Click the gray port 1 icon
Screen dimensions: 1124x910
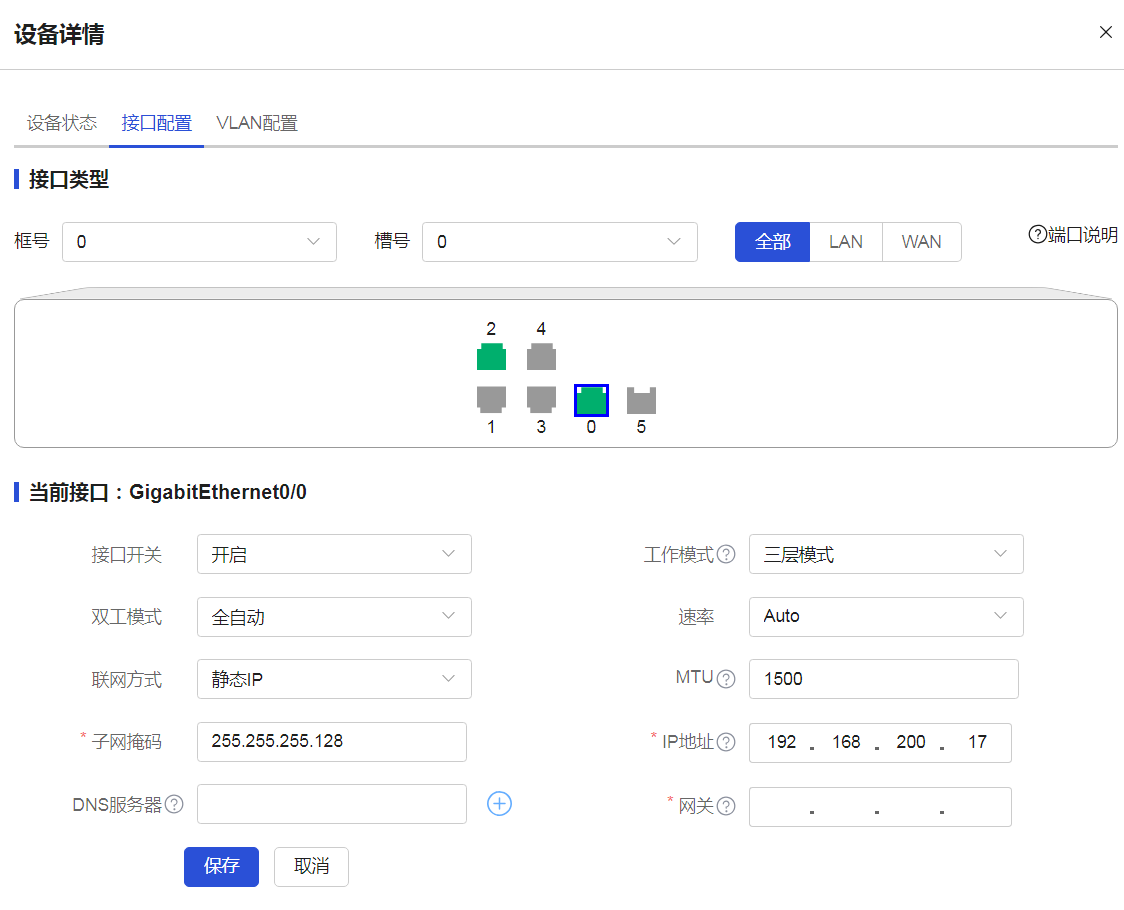pyautogui.click(x=491, y=400)
